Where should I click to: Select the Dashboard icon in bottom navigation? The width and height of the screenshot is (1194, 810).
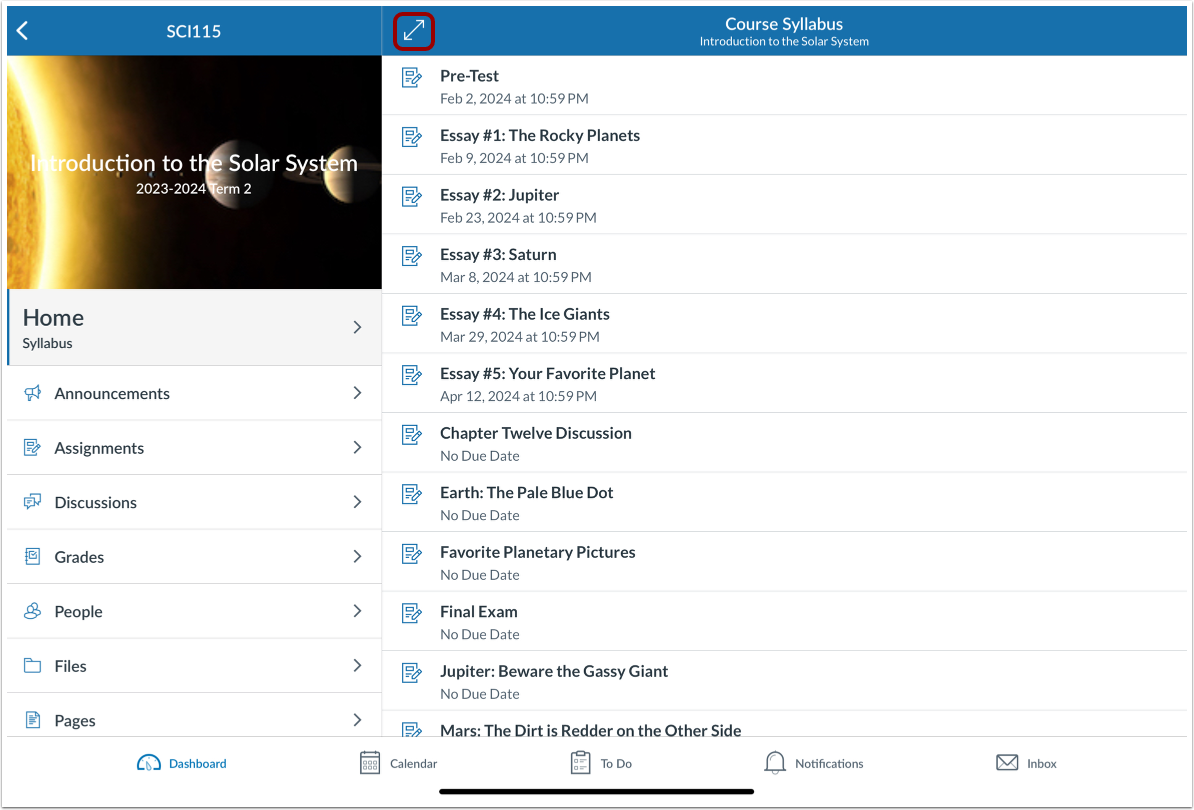[x=149, y=762]
